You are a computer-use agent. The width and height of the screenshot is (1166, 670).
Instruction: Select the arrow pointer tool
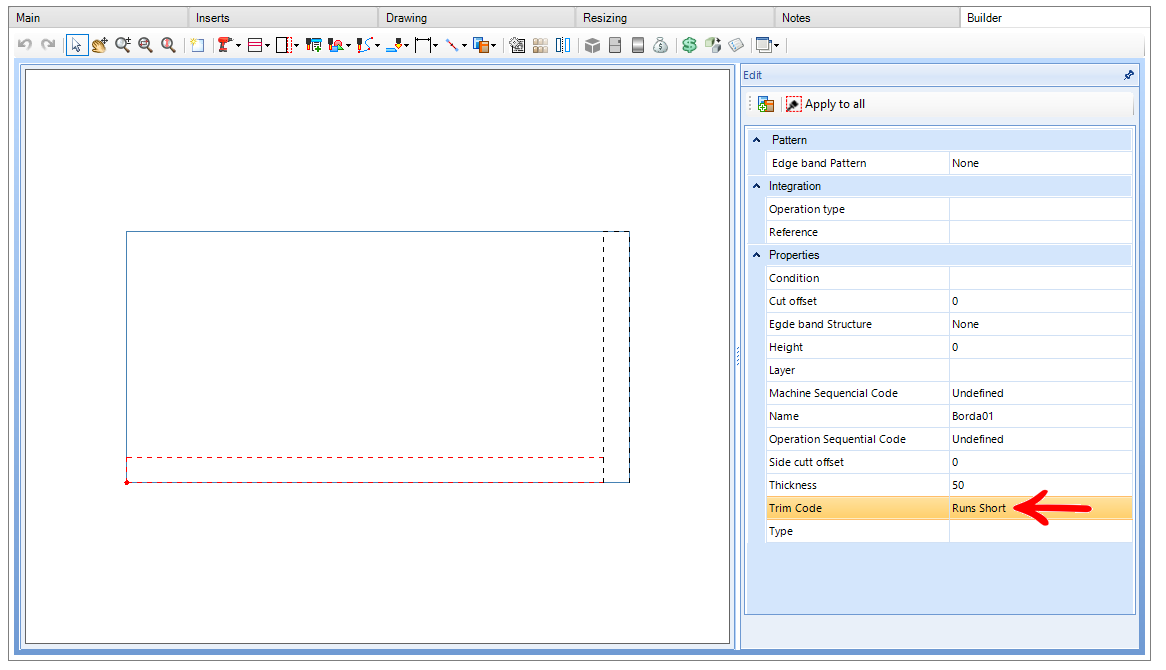tap(77, 45)
